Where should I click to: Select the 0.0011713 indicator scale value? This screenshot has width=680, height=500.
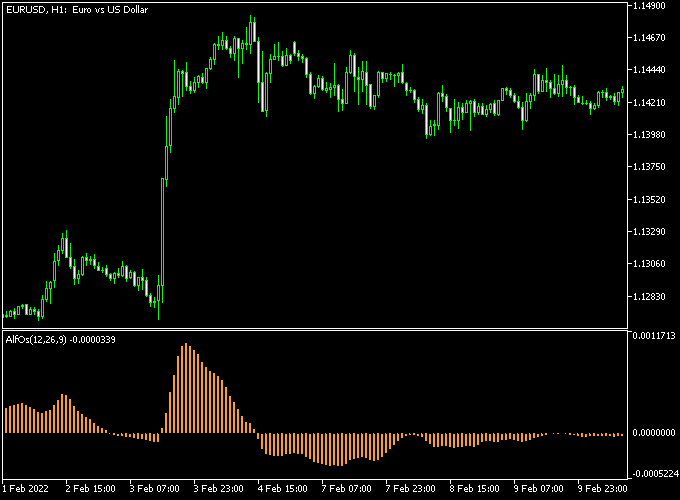tap(653, 336)
